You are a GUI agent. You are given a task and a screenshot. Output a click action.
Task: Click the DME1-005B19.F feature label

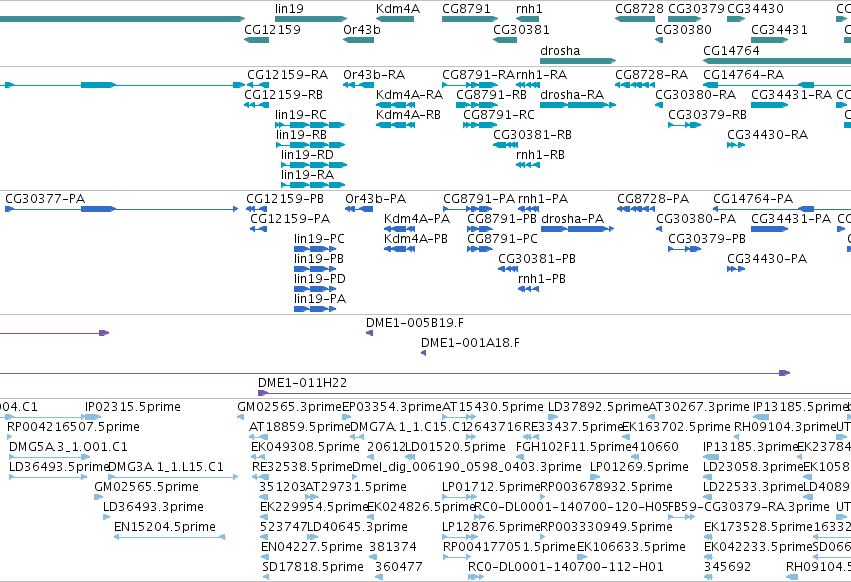click(415, 323)
